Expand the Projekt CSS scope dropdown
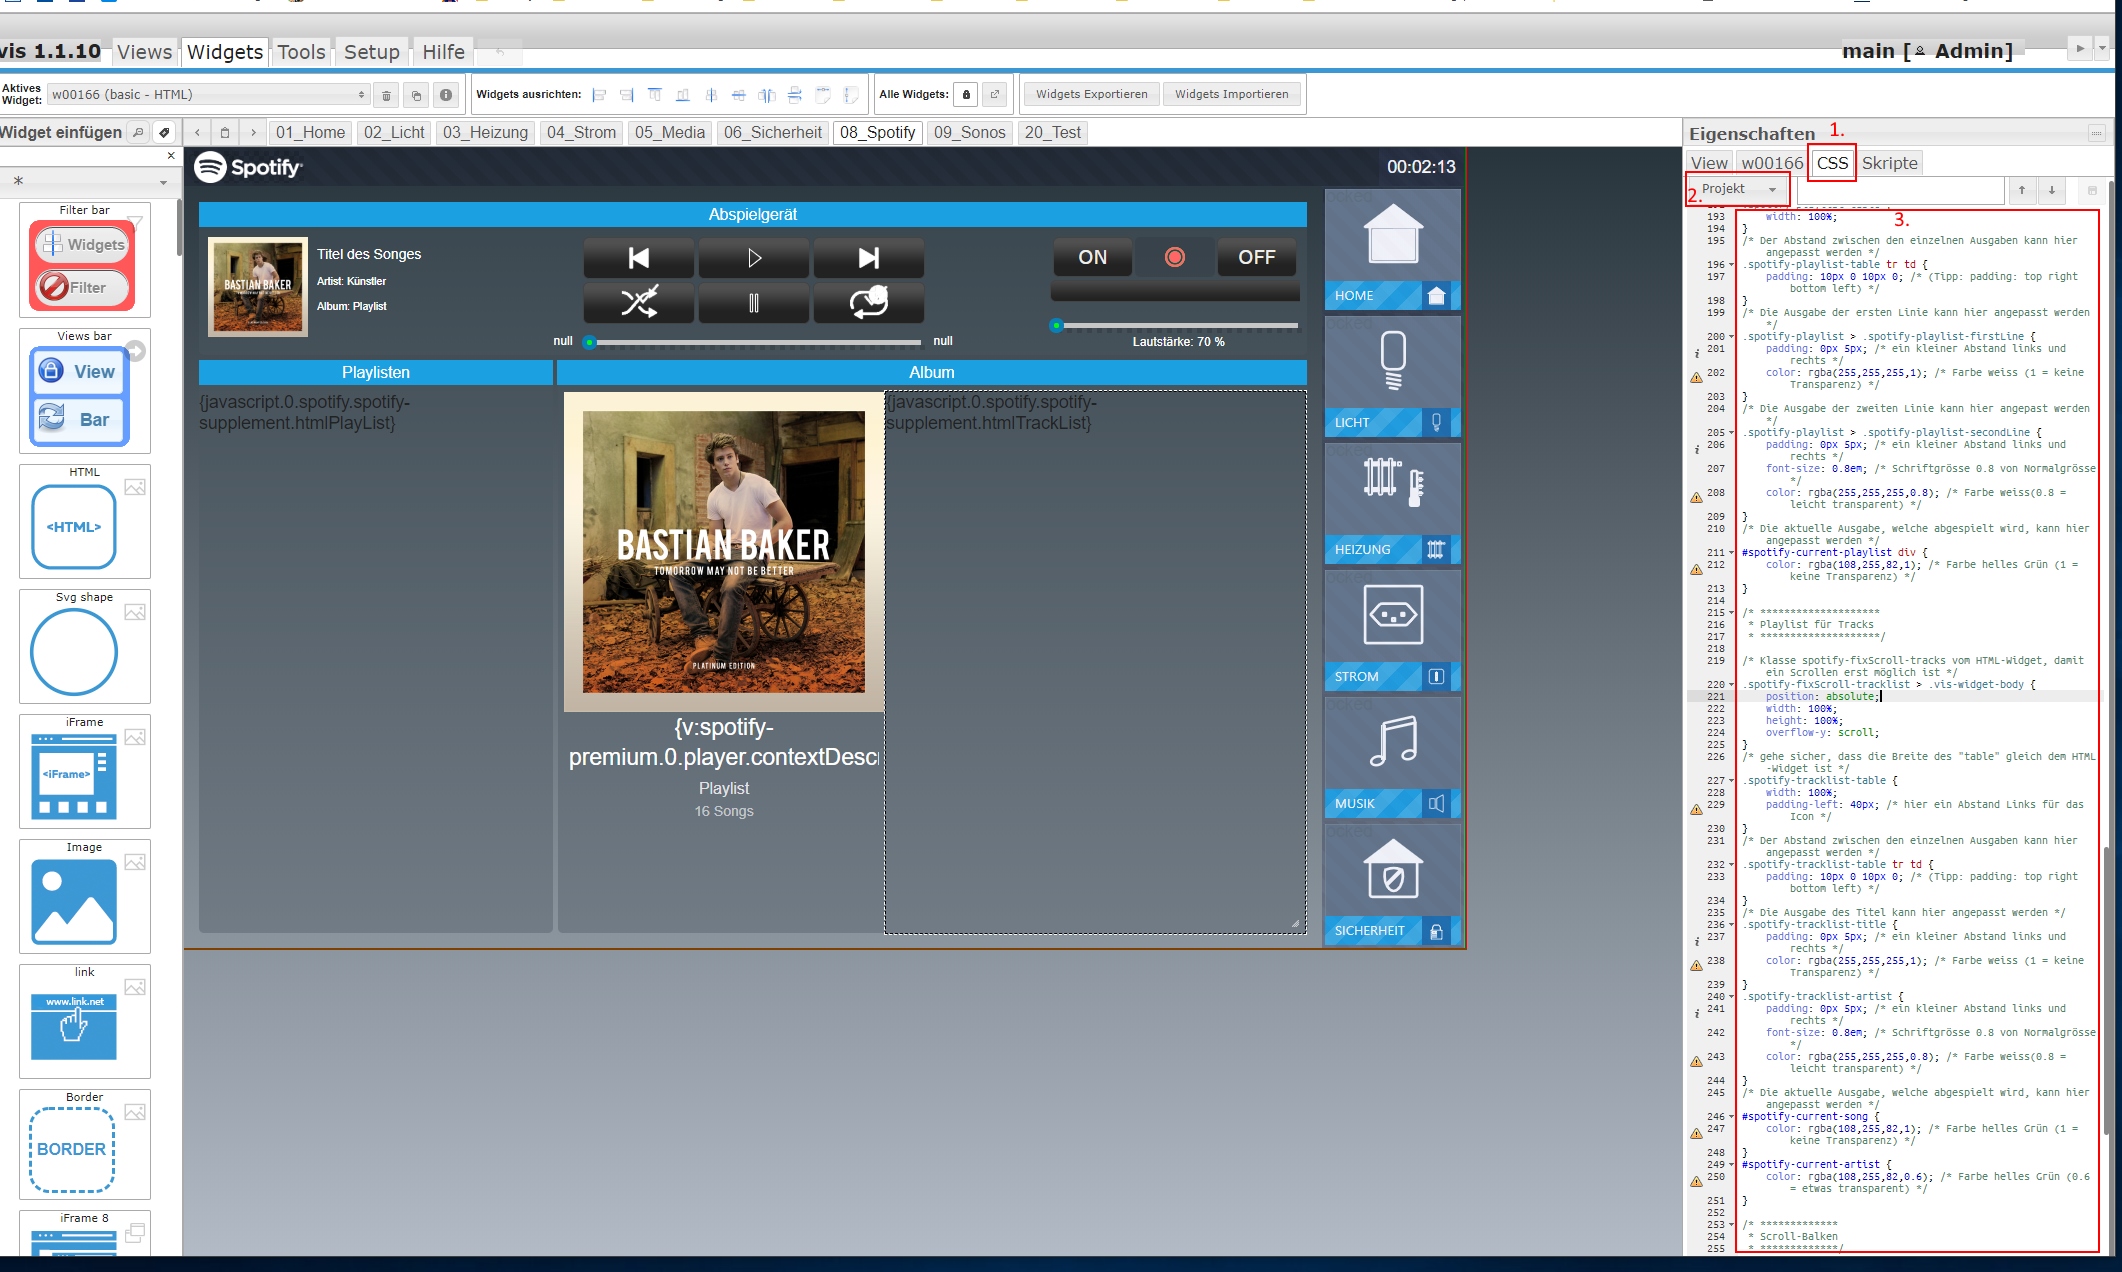The image size is (2122, 1272). 1739,189
